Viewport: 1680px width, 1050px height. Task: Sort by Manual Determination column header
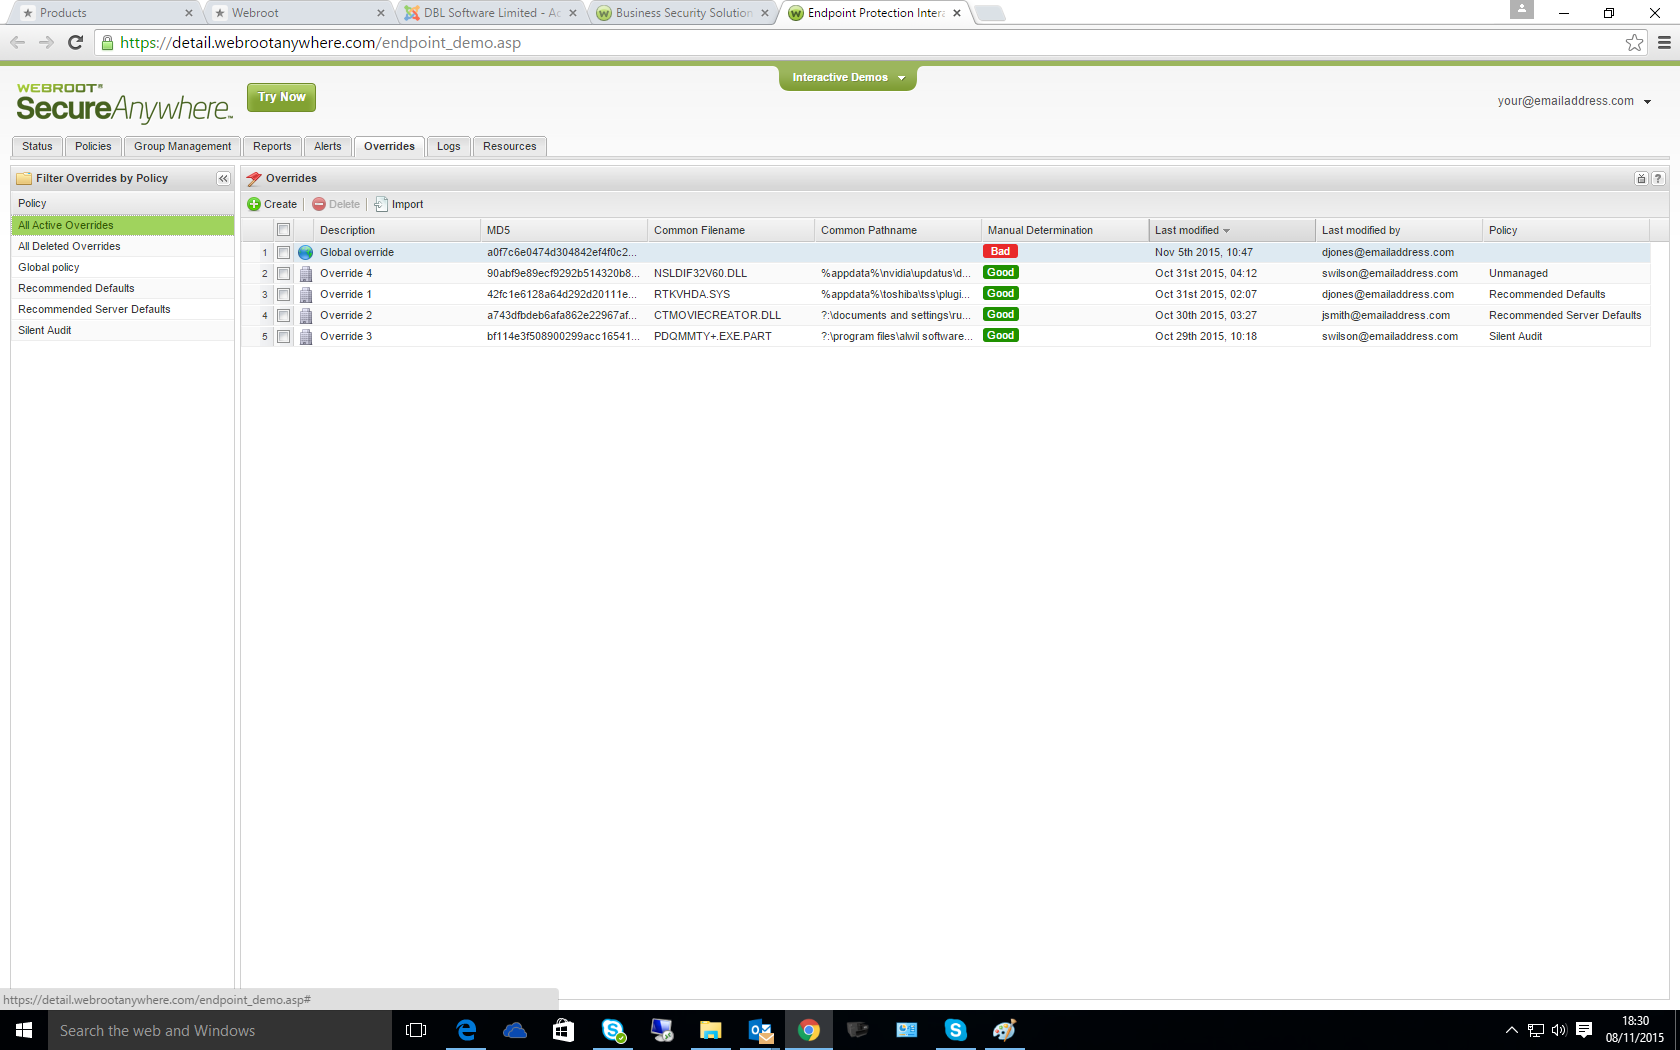tap(1064, 230)
